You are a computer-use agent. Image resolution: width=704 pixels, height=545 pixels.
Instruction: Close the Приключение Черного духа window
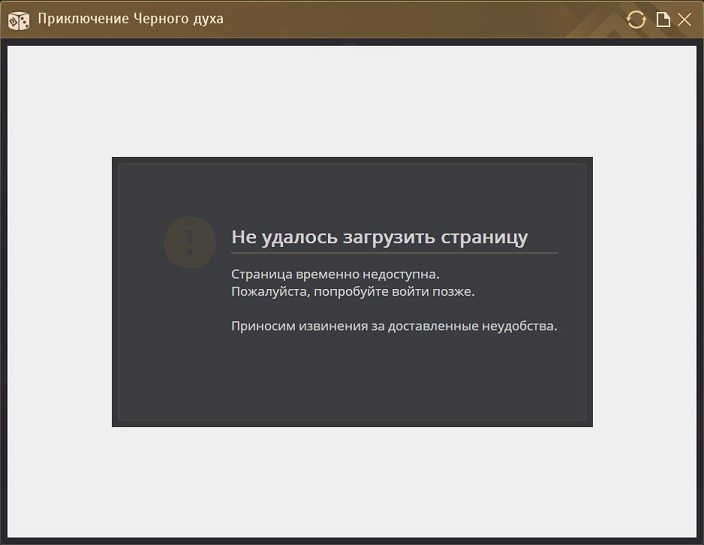685,19
